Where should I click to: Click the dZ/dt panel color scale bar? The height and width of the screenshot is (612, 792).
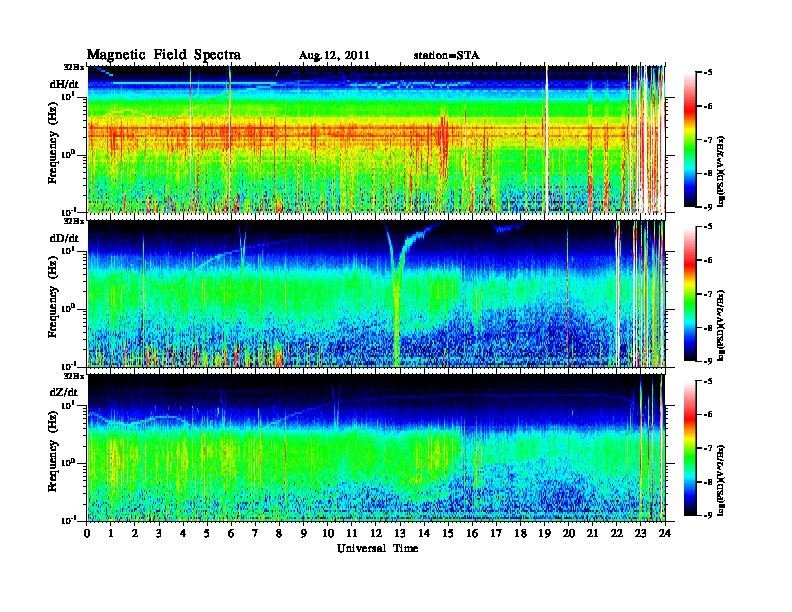[690, 448]
